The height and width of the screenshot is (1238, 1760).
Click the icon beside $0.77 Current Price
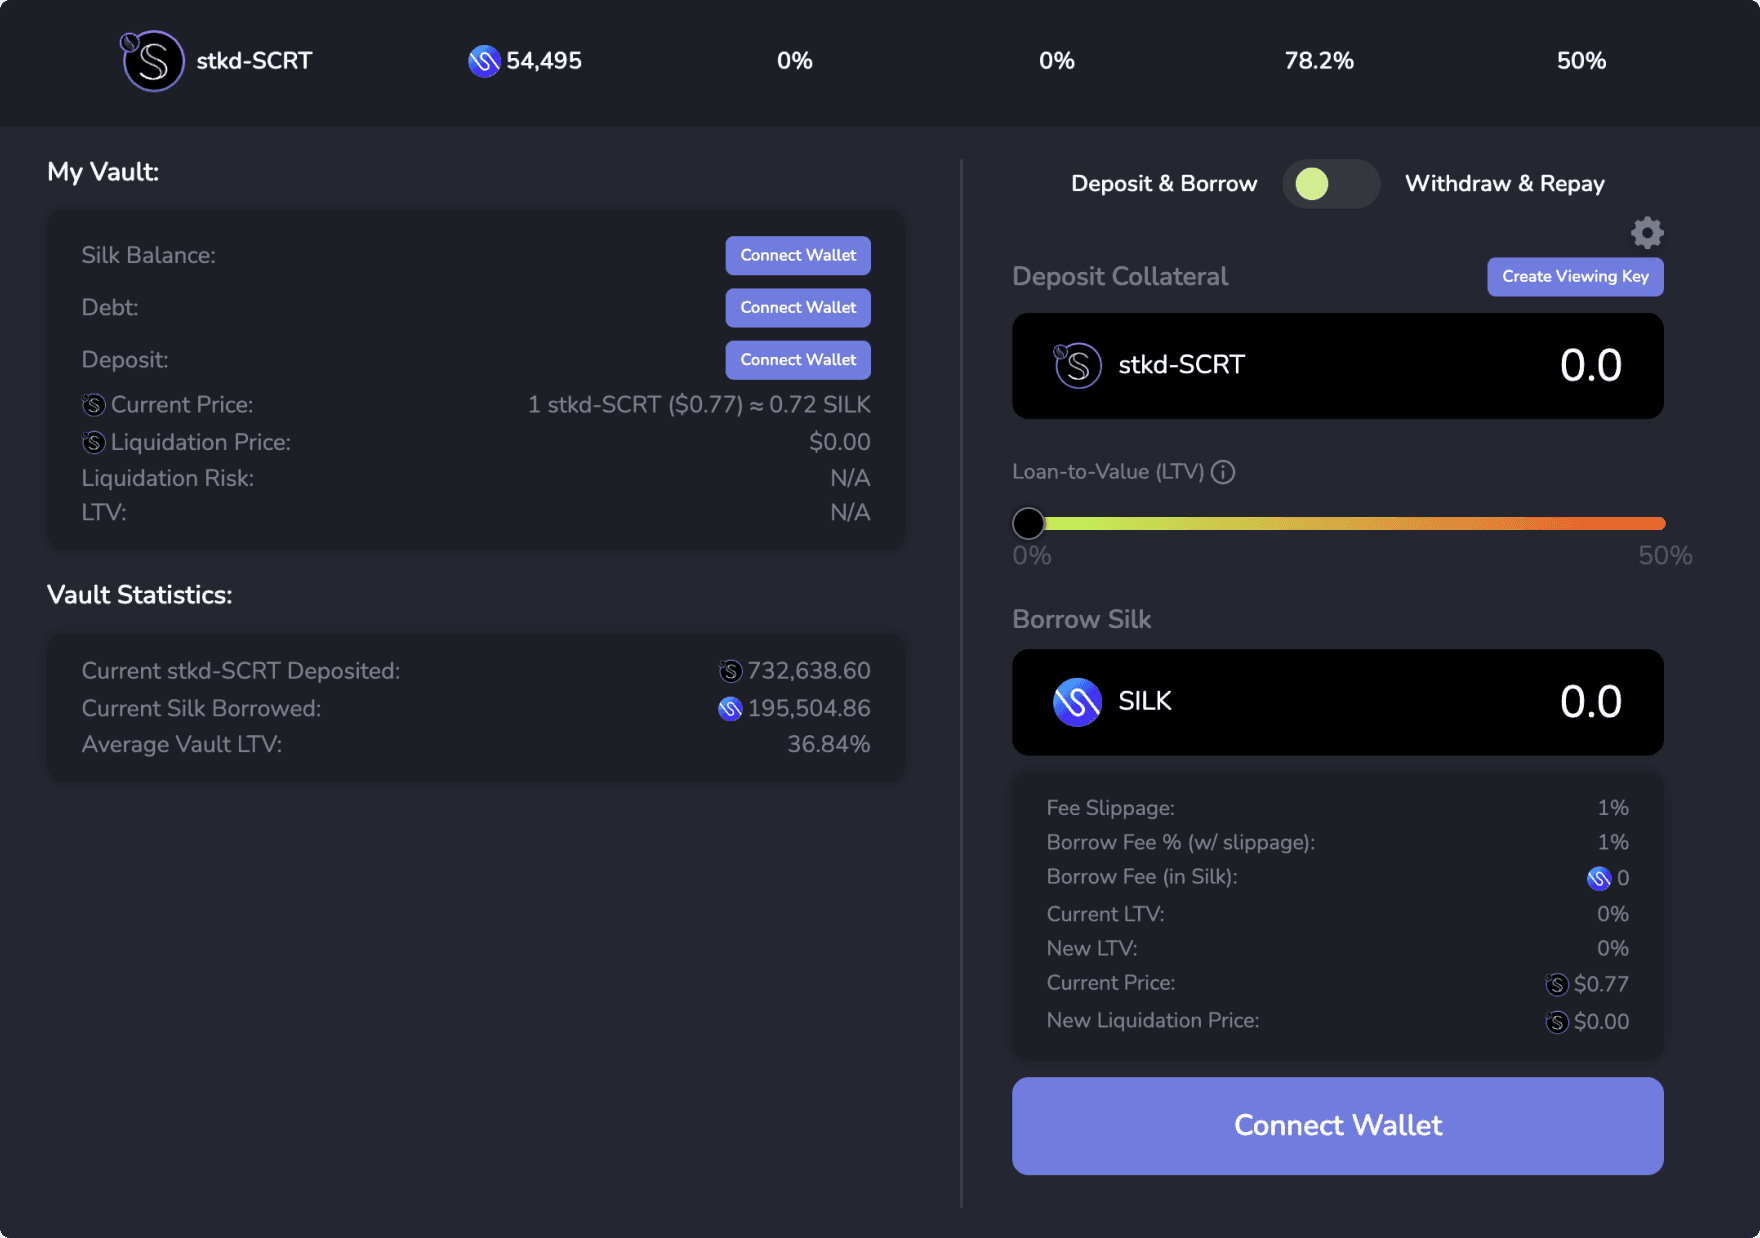(1557, 985)
